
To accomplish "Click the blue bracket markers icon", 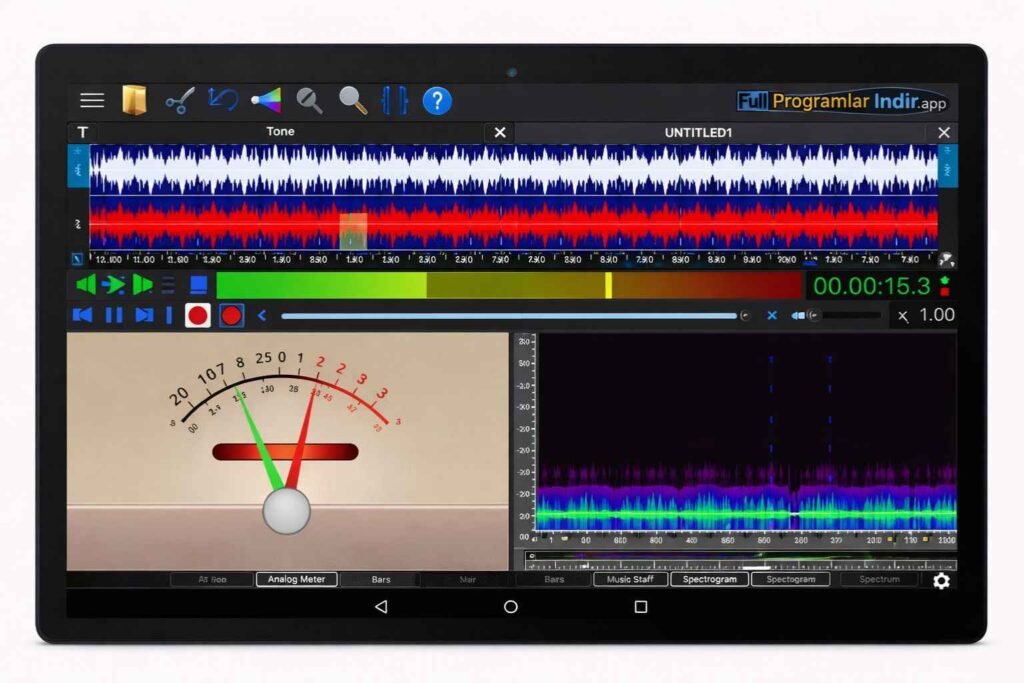I will pos(395,100).
